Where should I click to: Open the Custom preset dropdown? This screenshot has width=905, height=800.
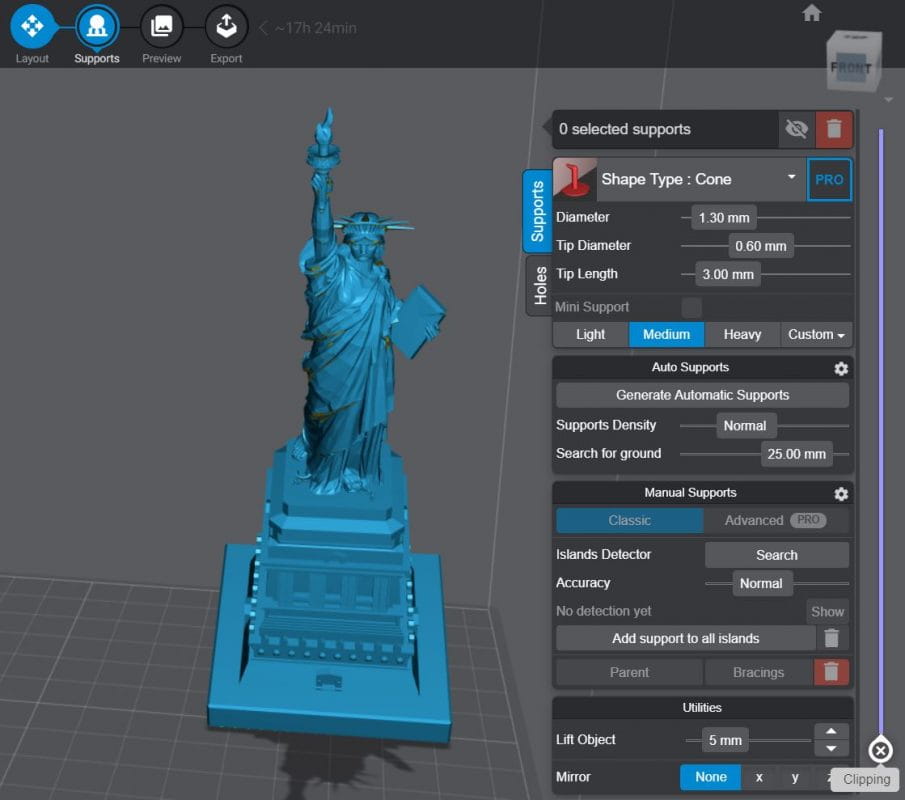[816, 335]
